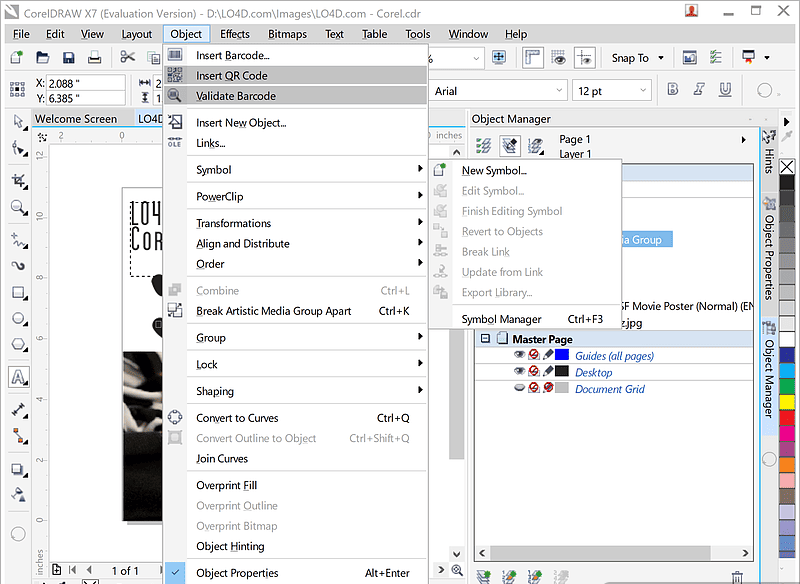Select the Connector tool
Screen dimensions: 800x584
coord(19,436)
